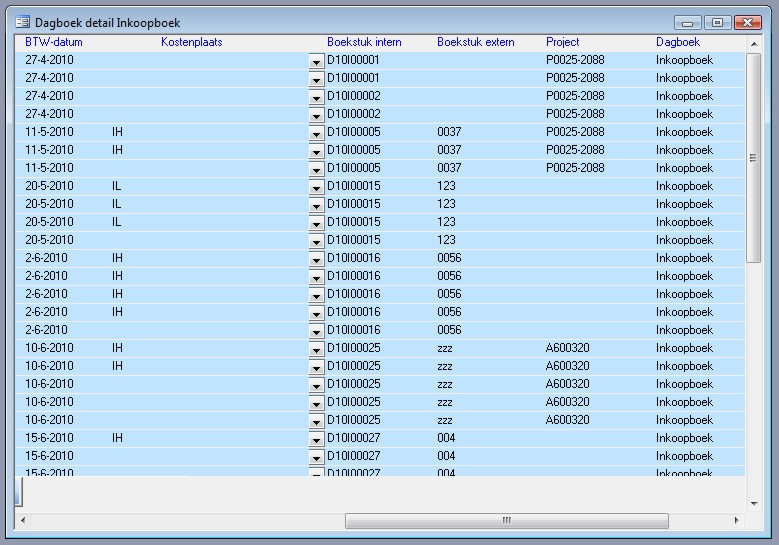
Task: Select 0056 in the 2-6-2010 row lacking IH
Action: click(x=449, y=330)
